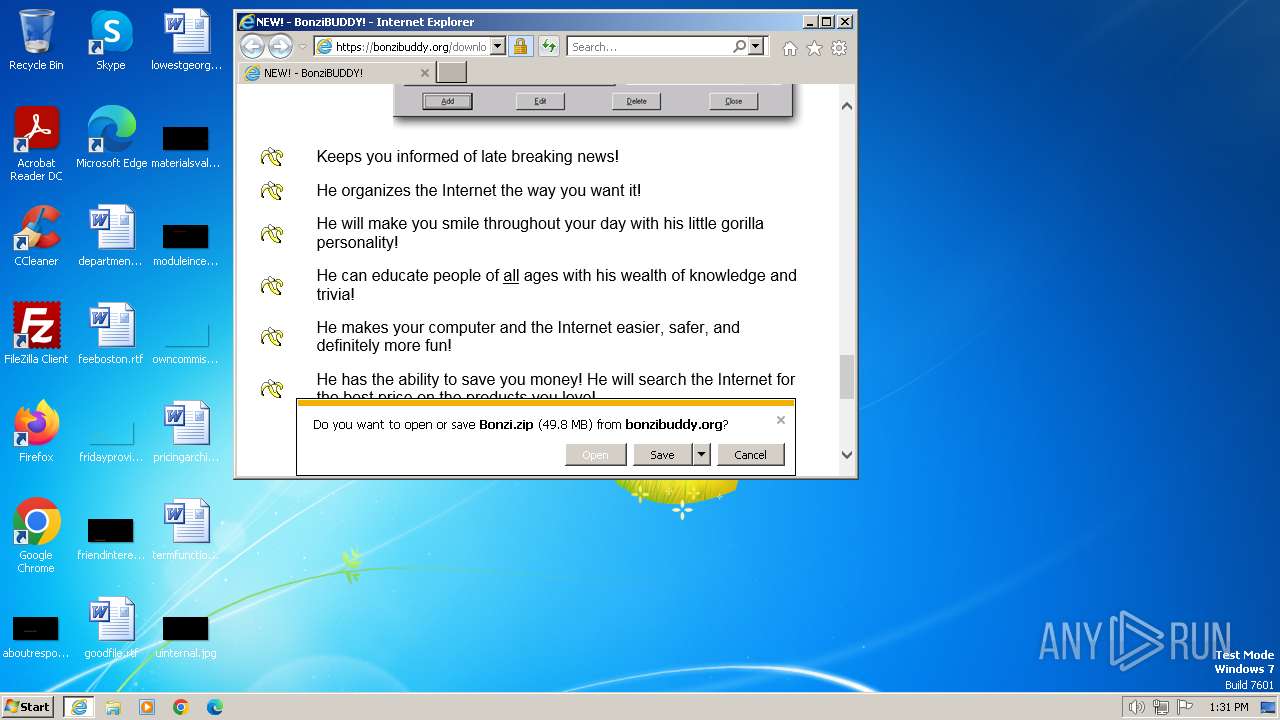This screenshot has width=1280, height=720.
Task: Open the IE Home page icon
Action: 790,47
